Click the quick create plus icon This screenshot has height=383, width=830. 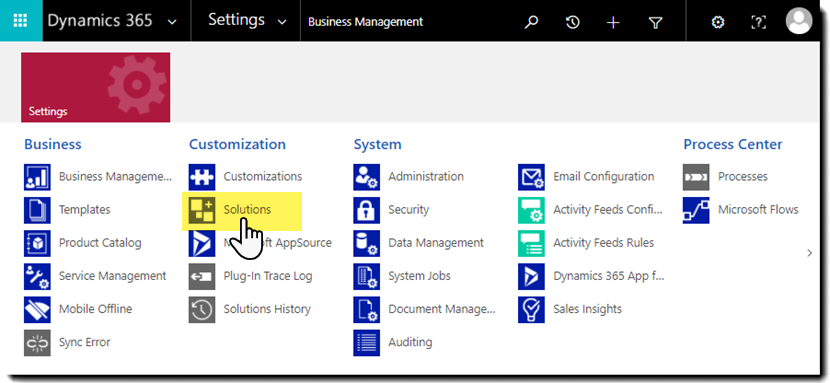click(613, 22)
